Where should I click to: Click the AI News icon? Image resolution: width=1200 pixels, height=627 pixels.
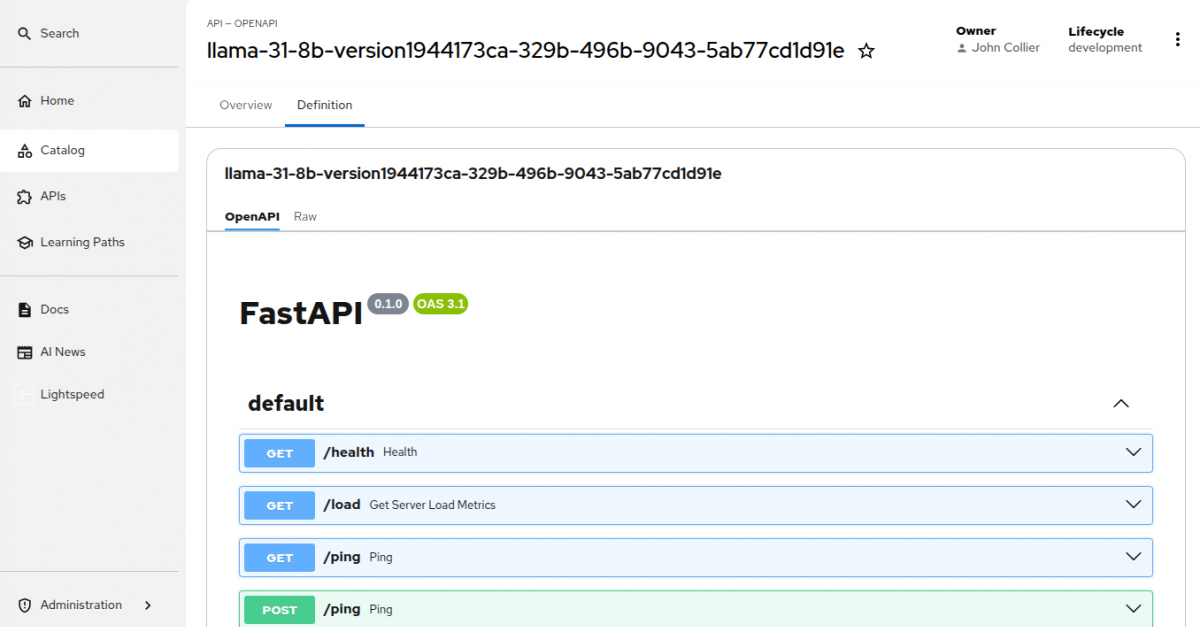coord(25,352)
